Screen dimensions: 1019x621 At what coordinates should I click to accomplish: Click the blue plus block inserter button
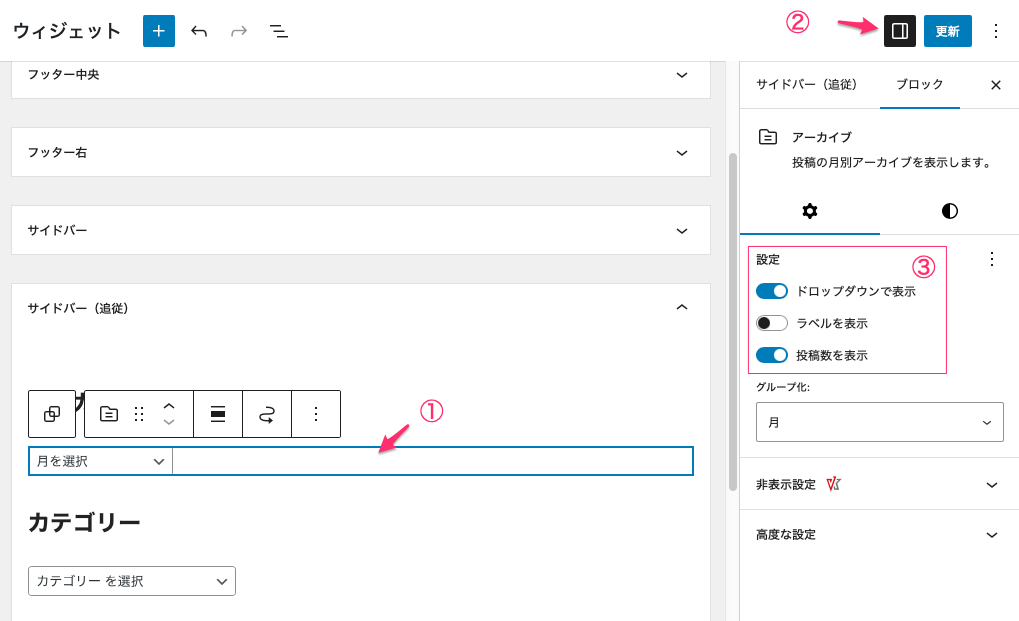[158, 31]
